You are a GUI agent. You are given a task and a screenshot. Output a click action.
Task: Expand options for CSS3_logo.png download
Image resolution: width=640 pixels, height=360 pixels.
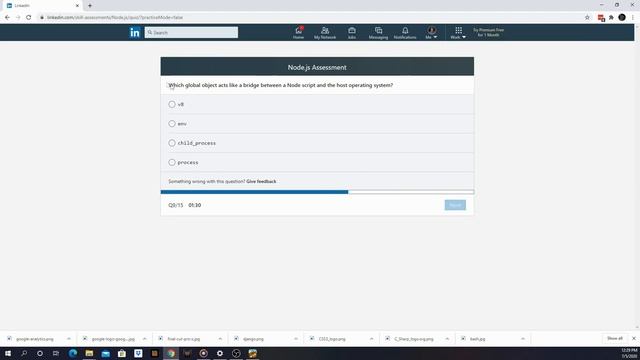click(371, 339)
